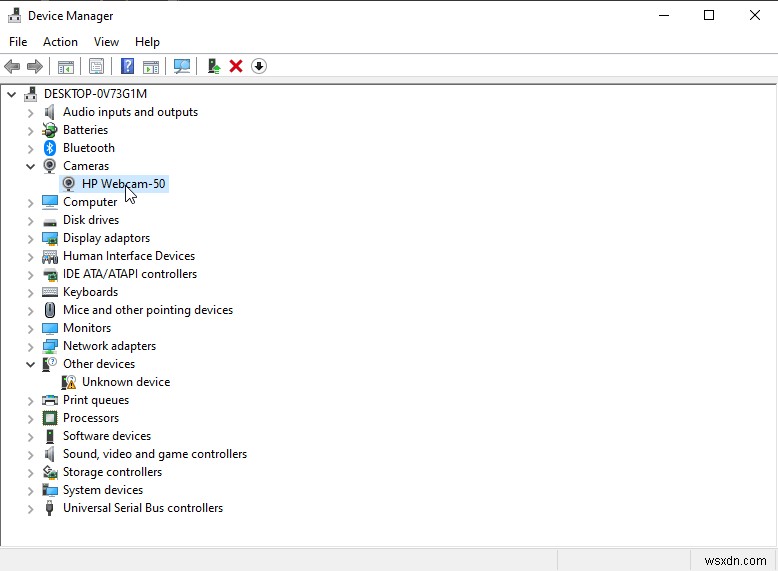Click the Processors chip icon
The width and height of the screenshot is (778, 571).
click(50, 418)
